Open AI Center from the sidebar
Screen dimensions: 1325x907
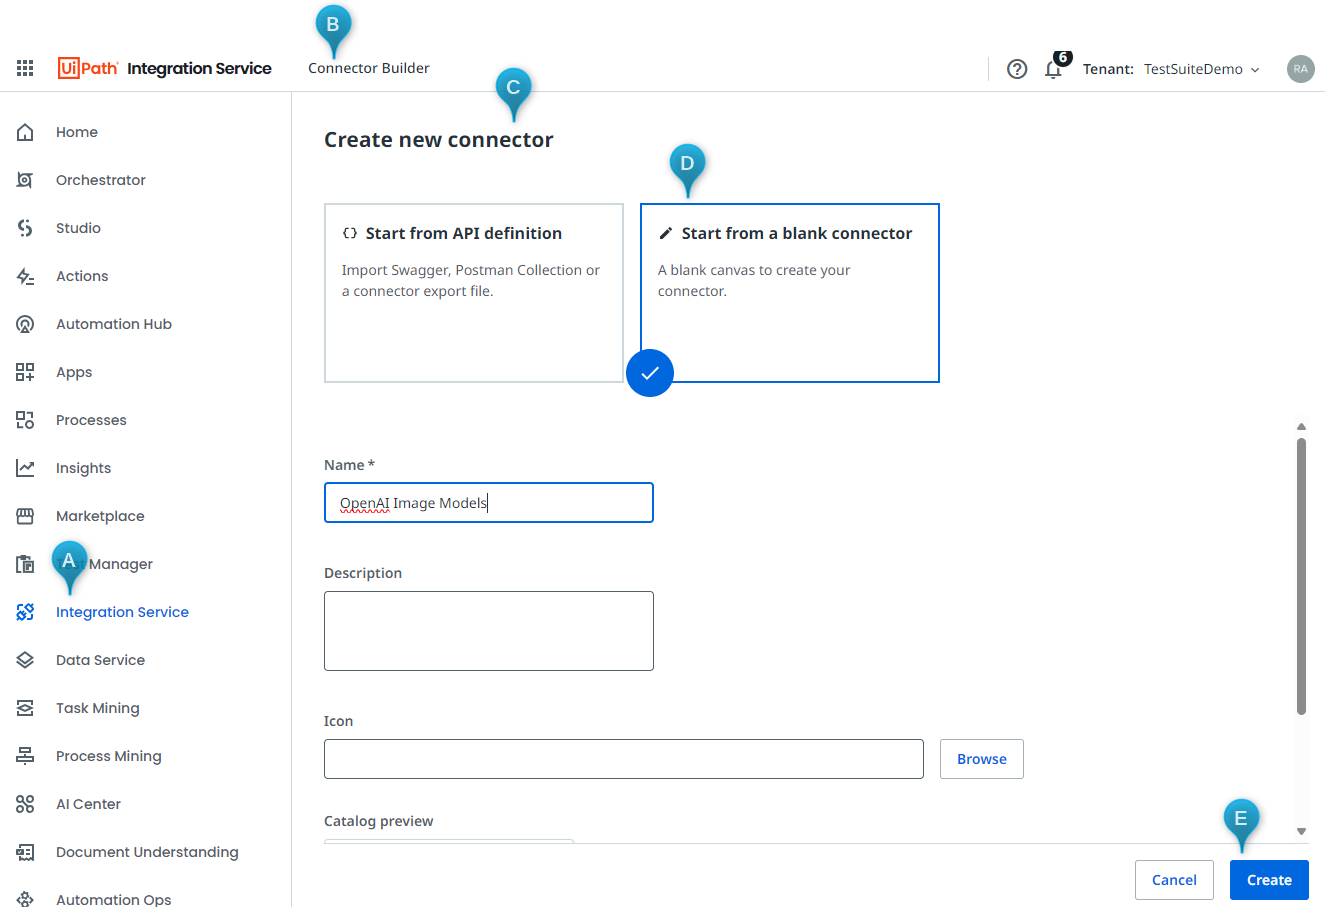click(x=88, y=804)
